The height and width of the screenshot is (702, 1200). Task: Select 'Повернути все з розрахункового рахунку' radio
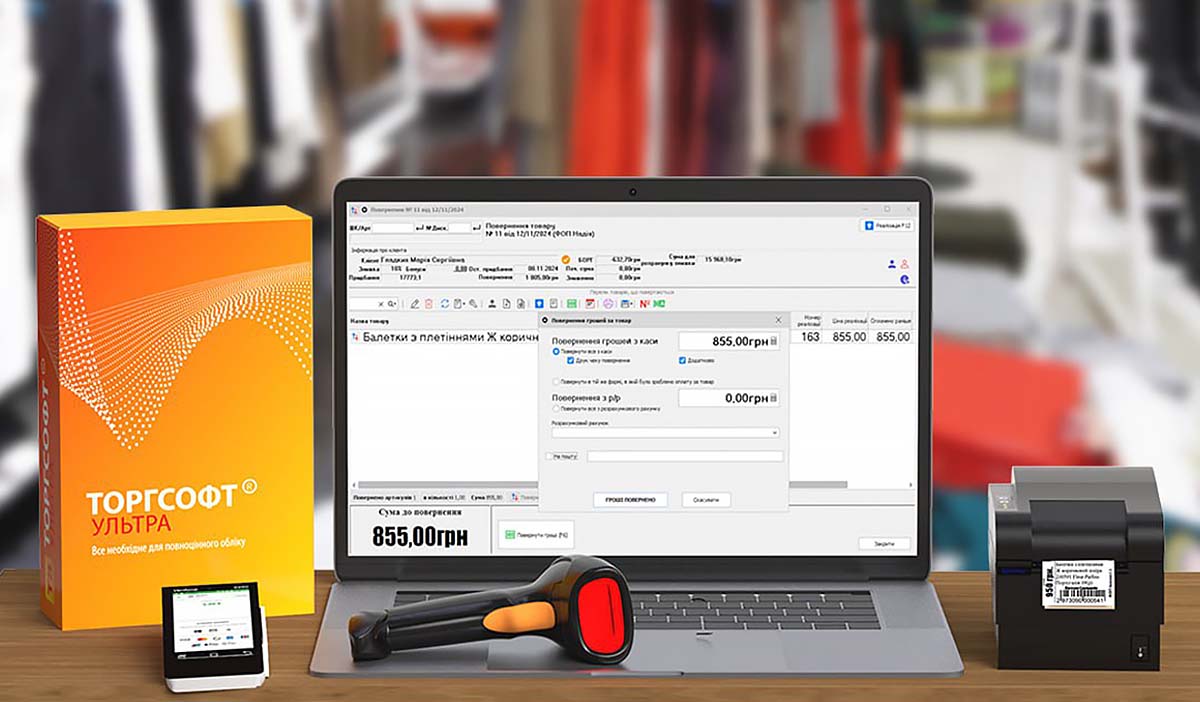[556, 409]
